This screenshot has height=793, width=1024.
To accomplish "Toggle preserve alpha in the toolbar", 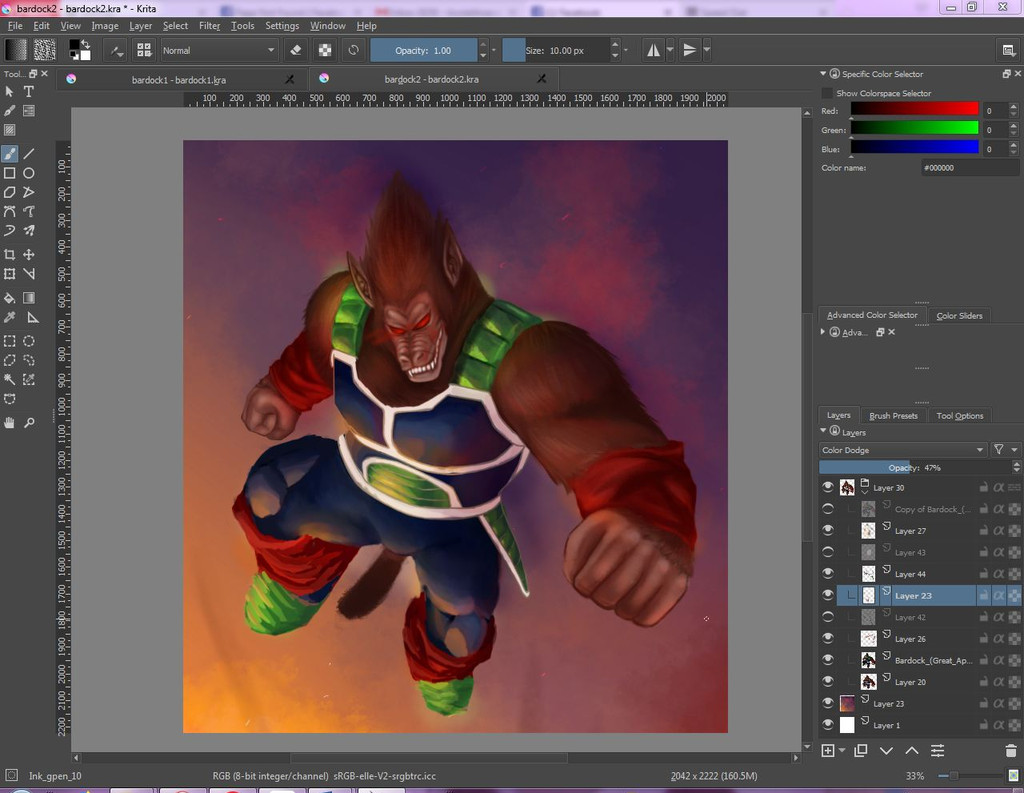I will 325,50.
